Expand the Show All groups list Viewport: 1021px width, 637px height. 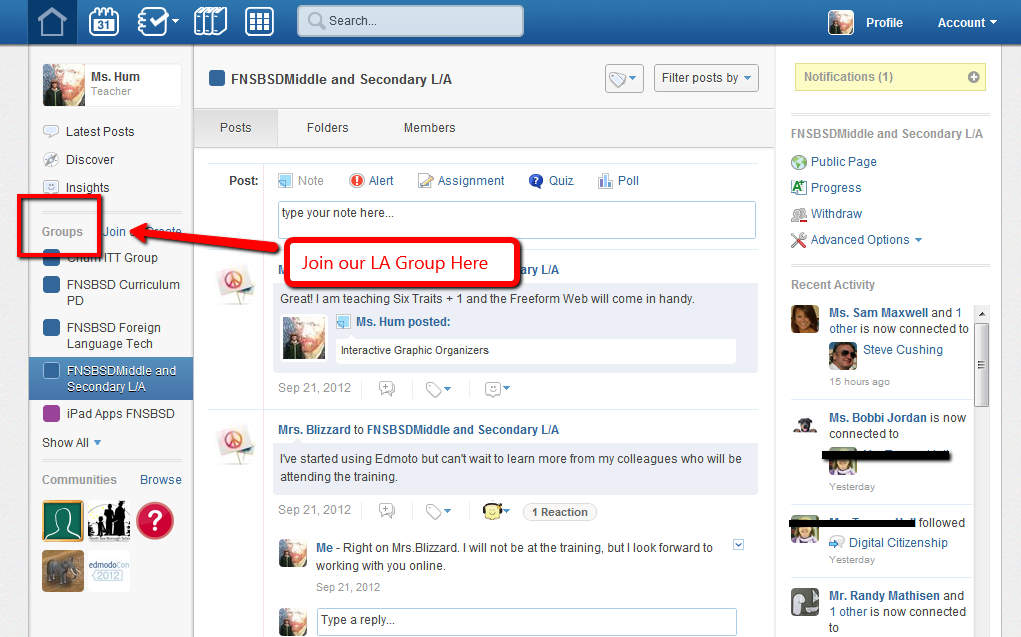72,443
